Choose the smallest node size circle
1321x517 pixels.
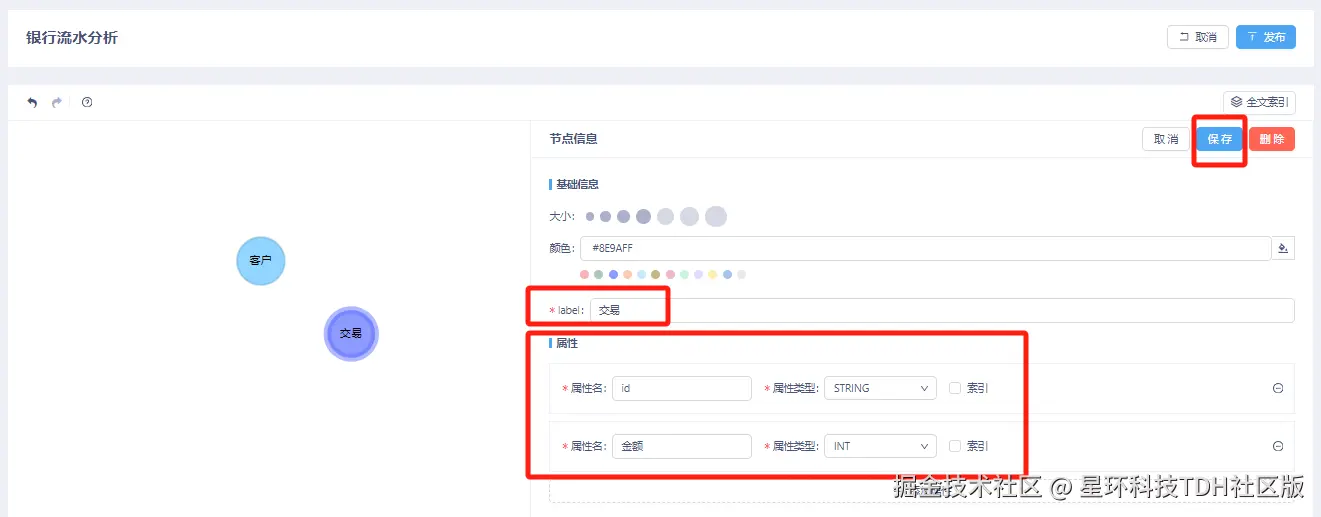590,216
